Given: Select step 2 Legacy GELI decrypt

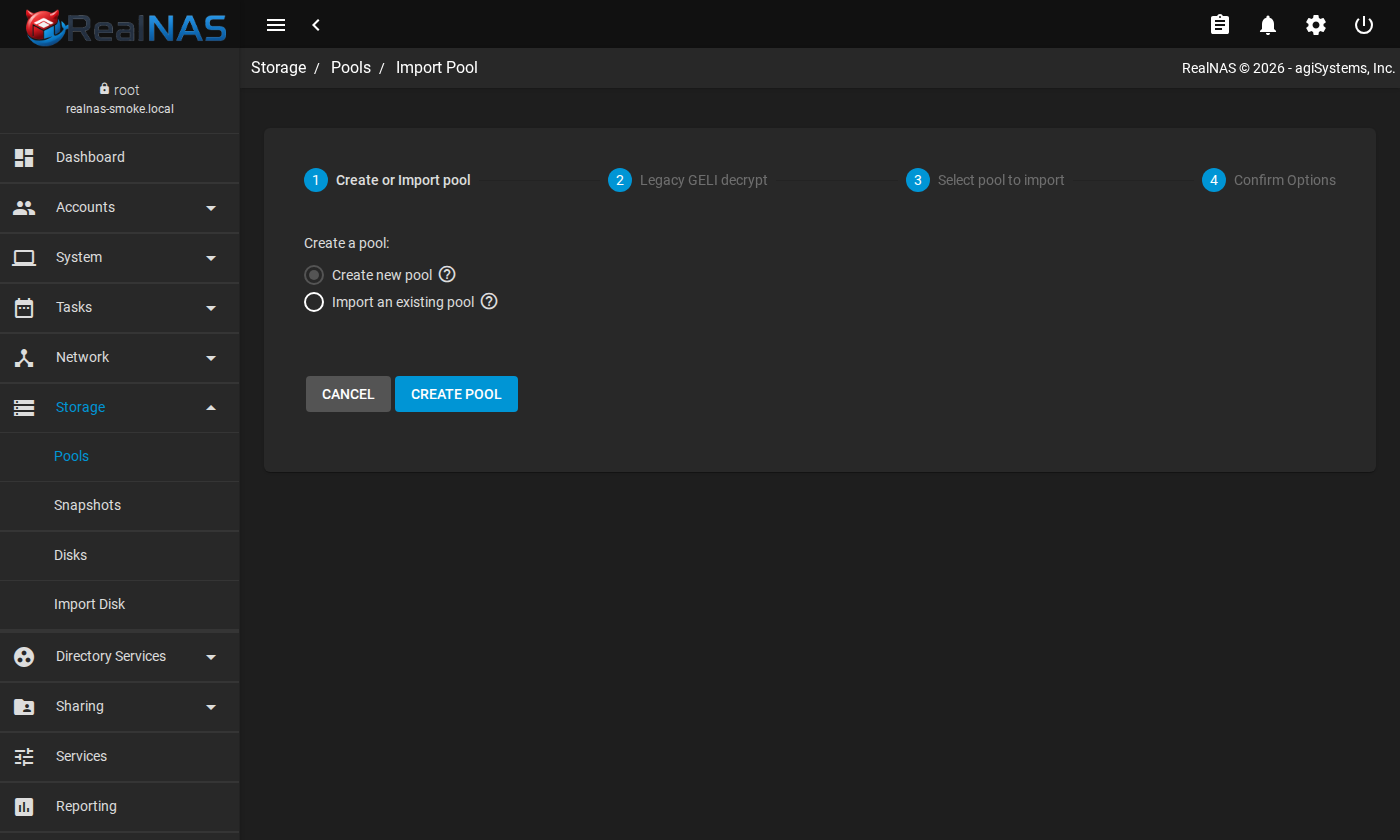Looking at the screenshot, I should pyautogui.click(x=688, y=180).
